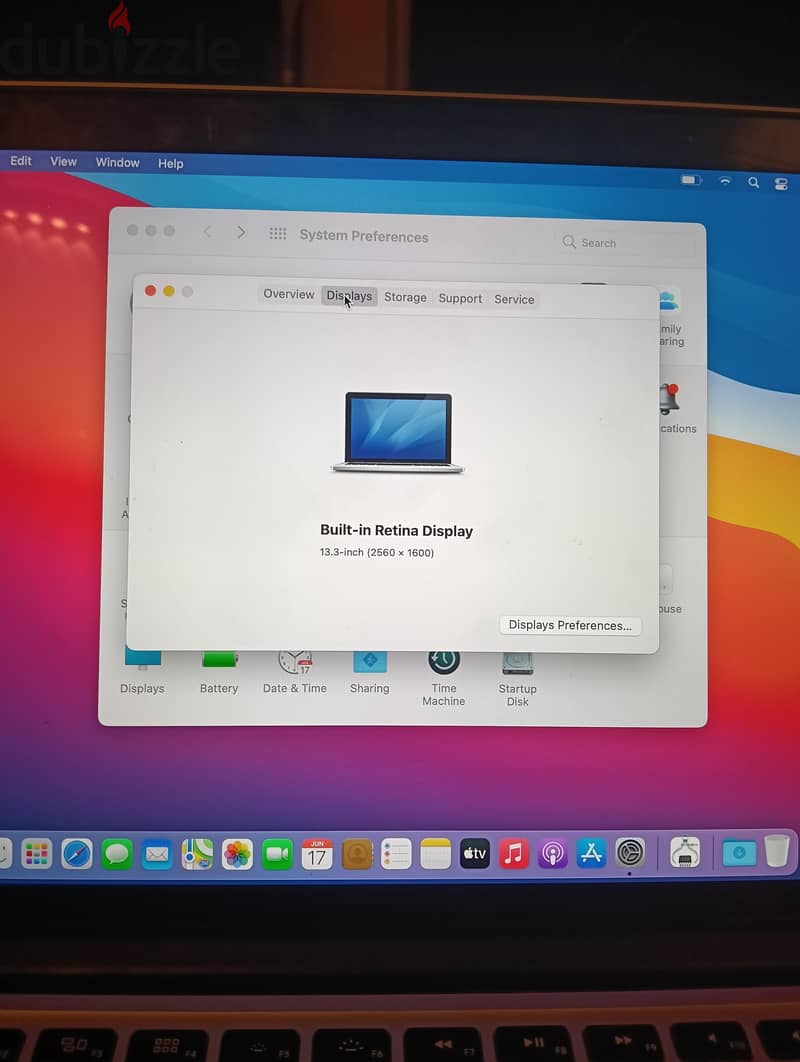
Task: Open the Service tab
Action: click(514, 299)
